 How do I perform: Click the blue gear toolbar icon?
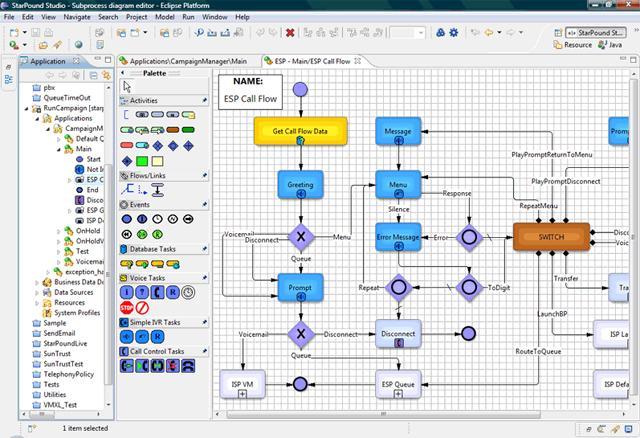(453, 33)
